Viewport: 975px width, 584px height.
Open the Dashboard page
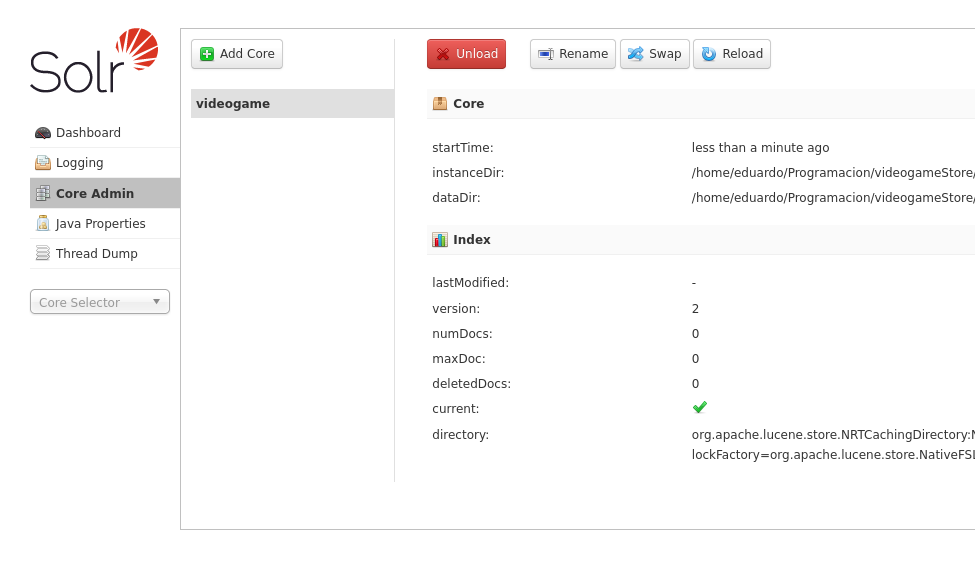coord(88,133)
